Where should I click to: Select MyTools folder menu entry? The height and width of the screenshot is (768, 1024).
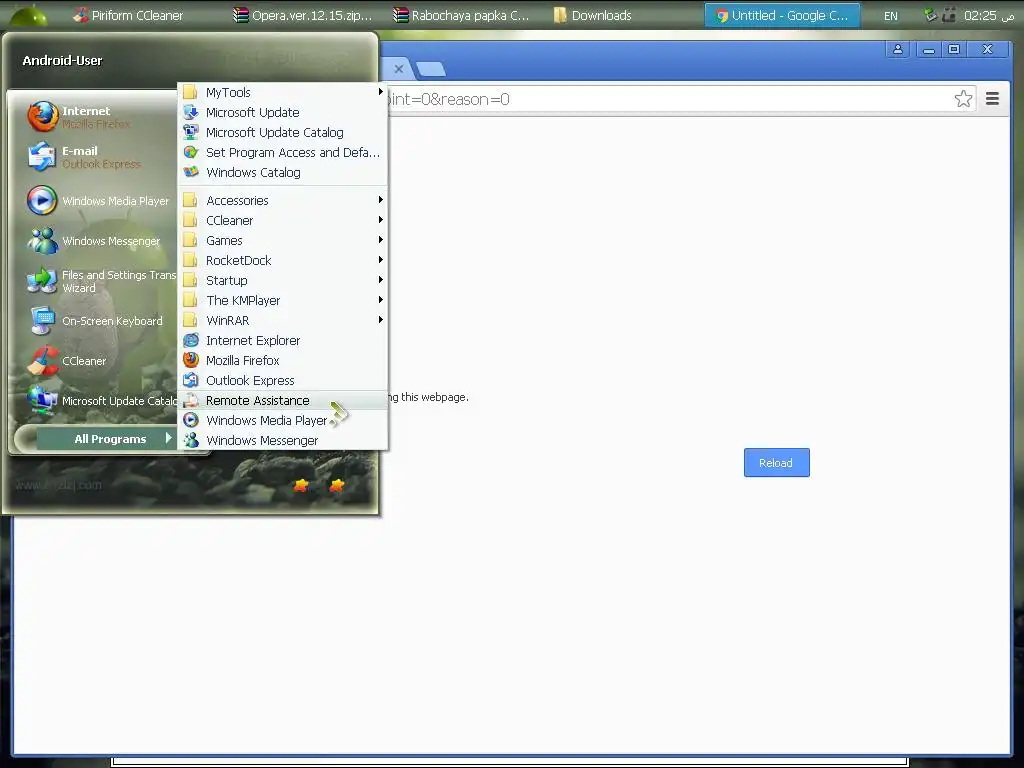283,92
